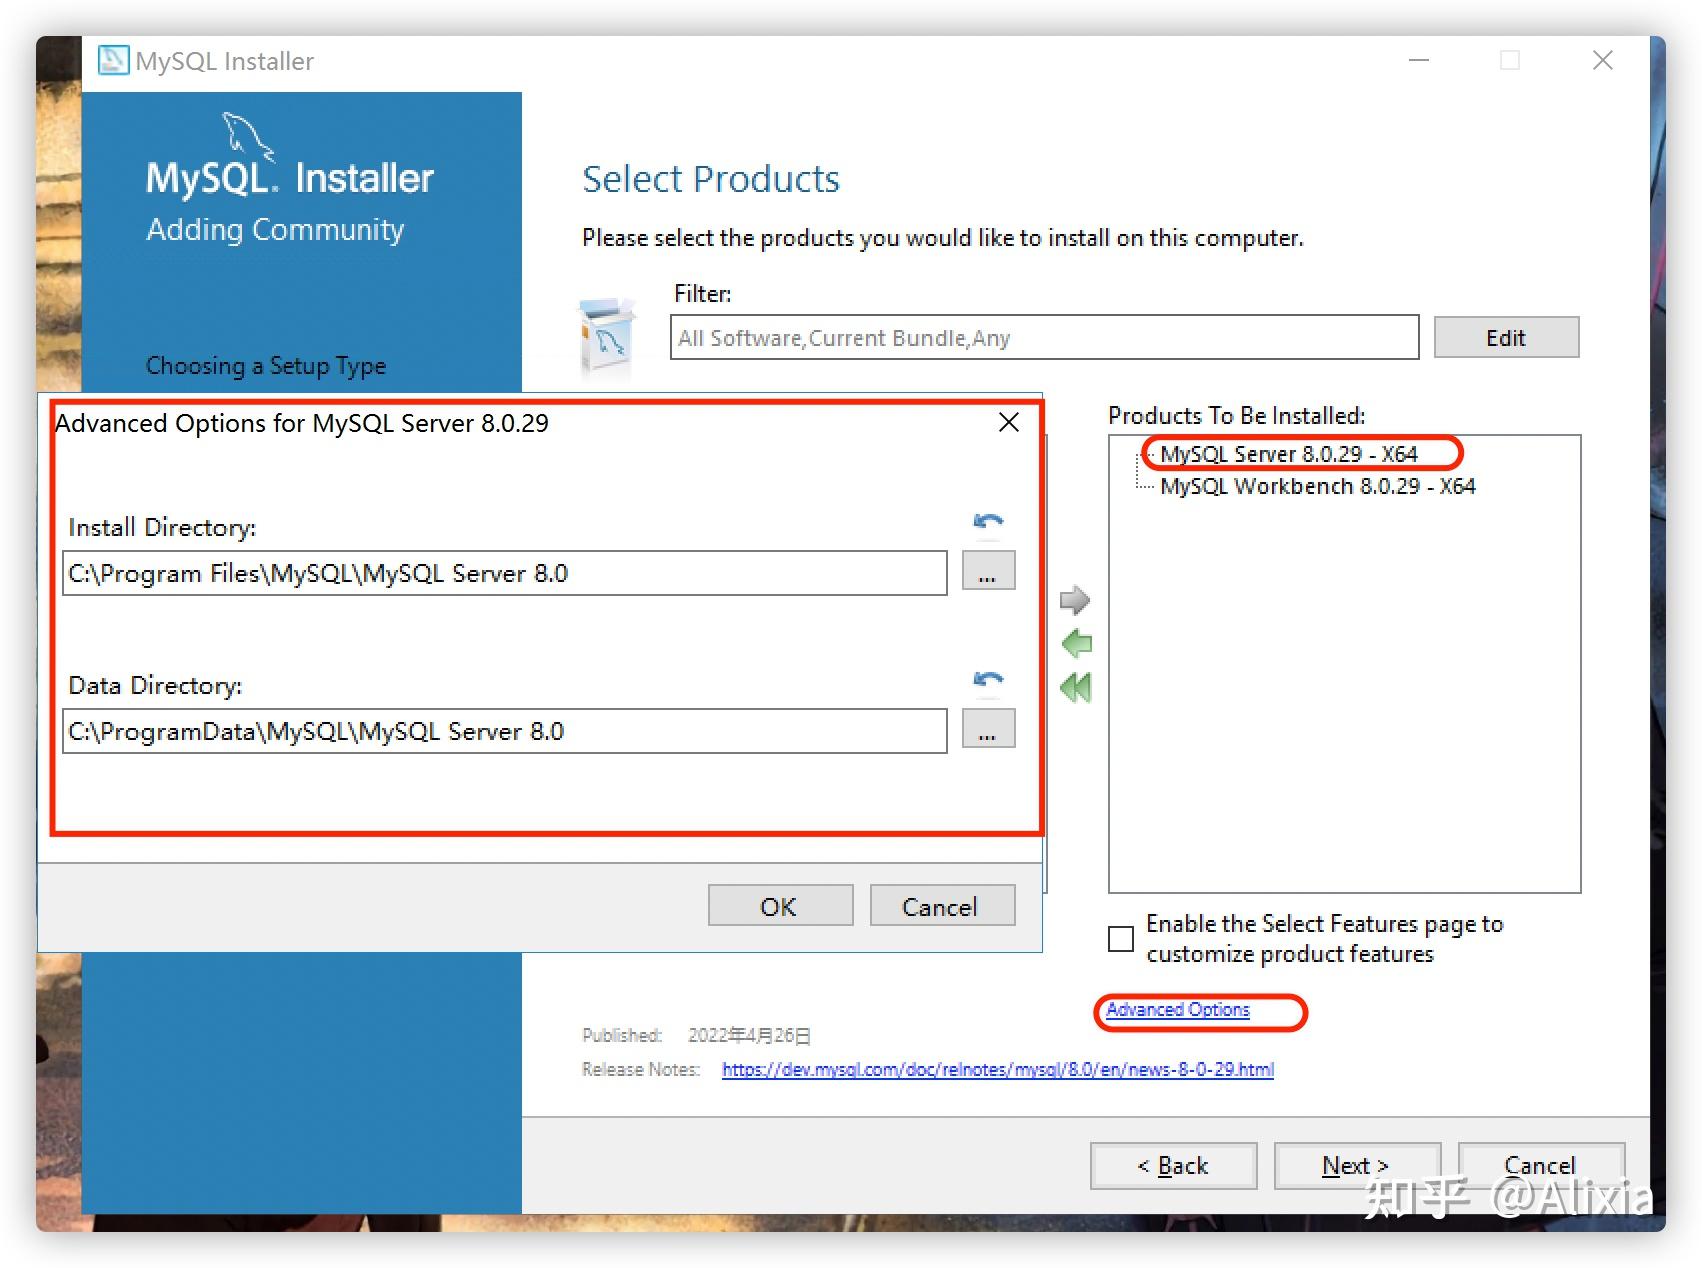This screenshot has width=1702, height=1268.
Task: Open the filter Edit button
Action: tap(1506, 337)
